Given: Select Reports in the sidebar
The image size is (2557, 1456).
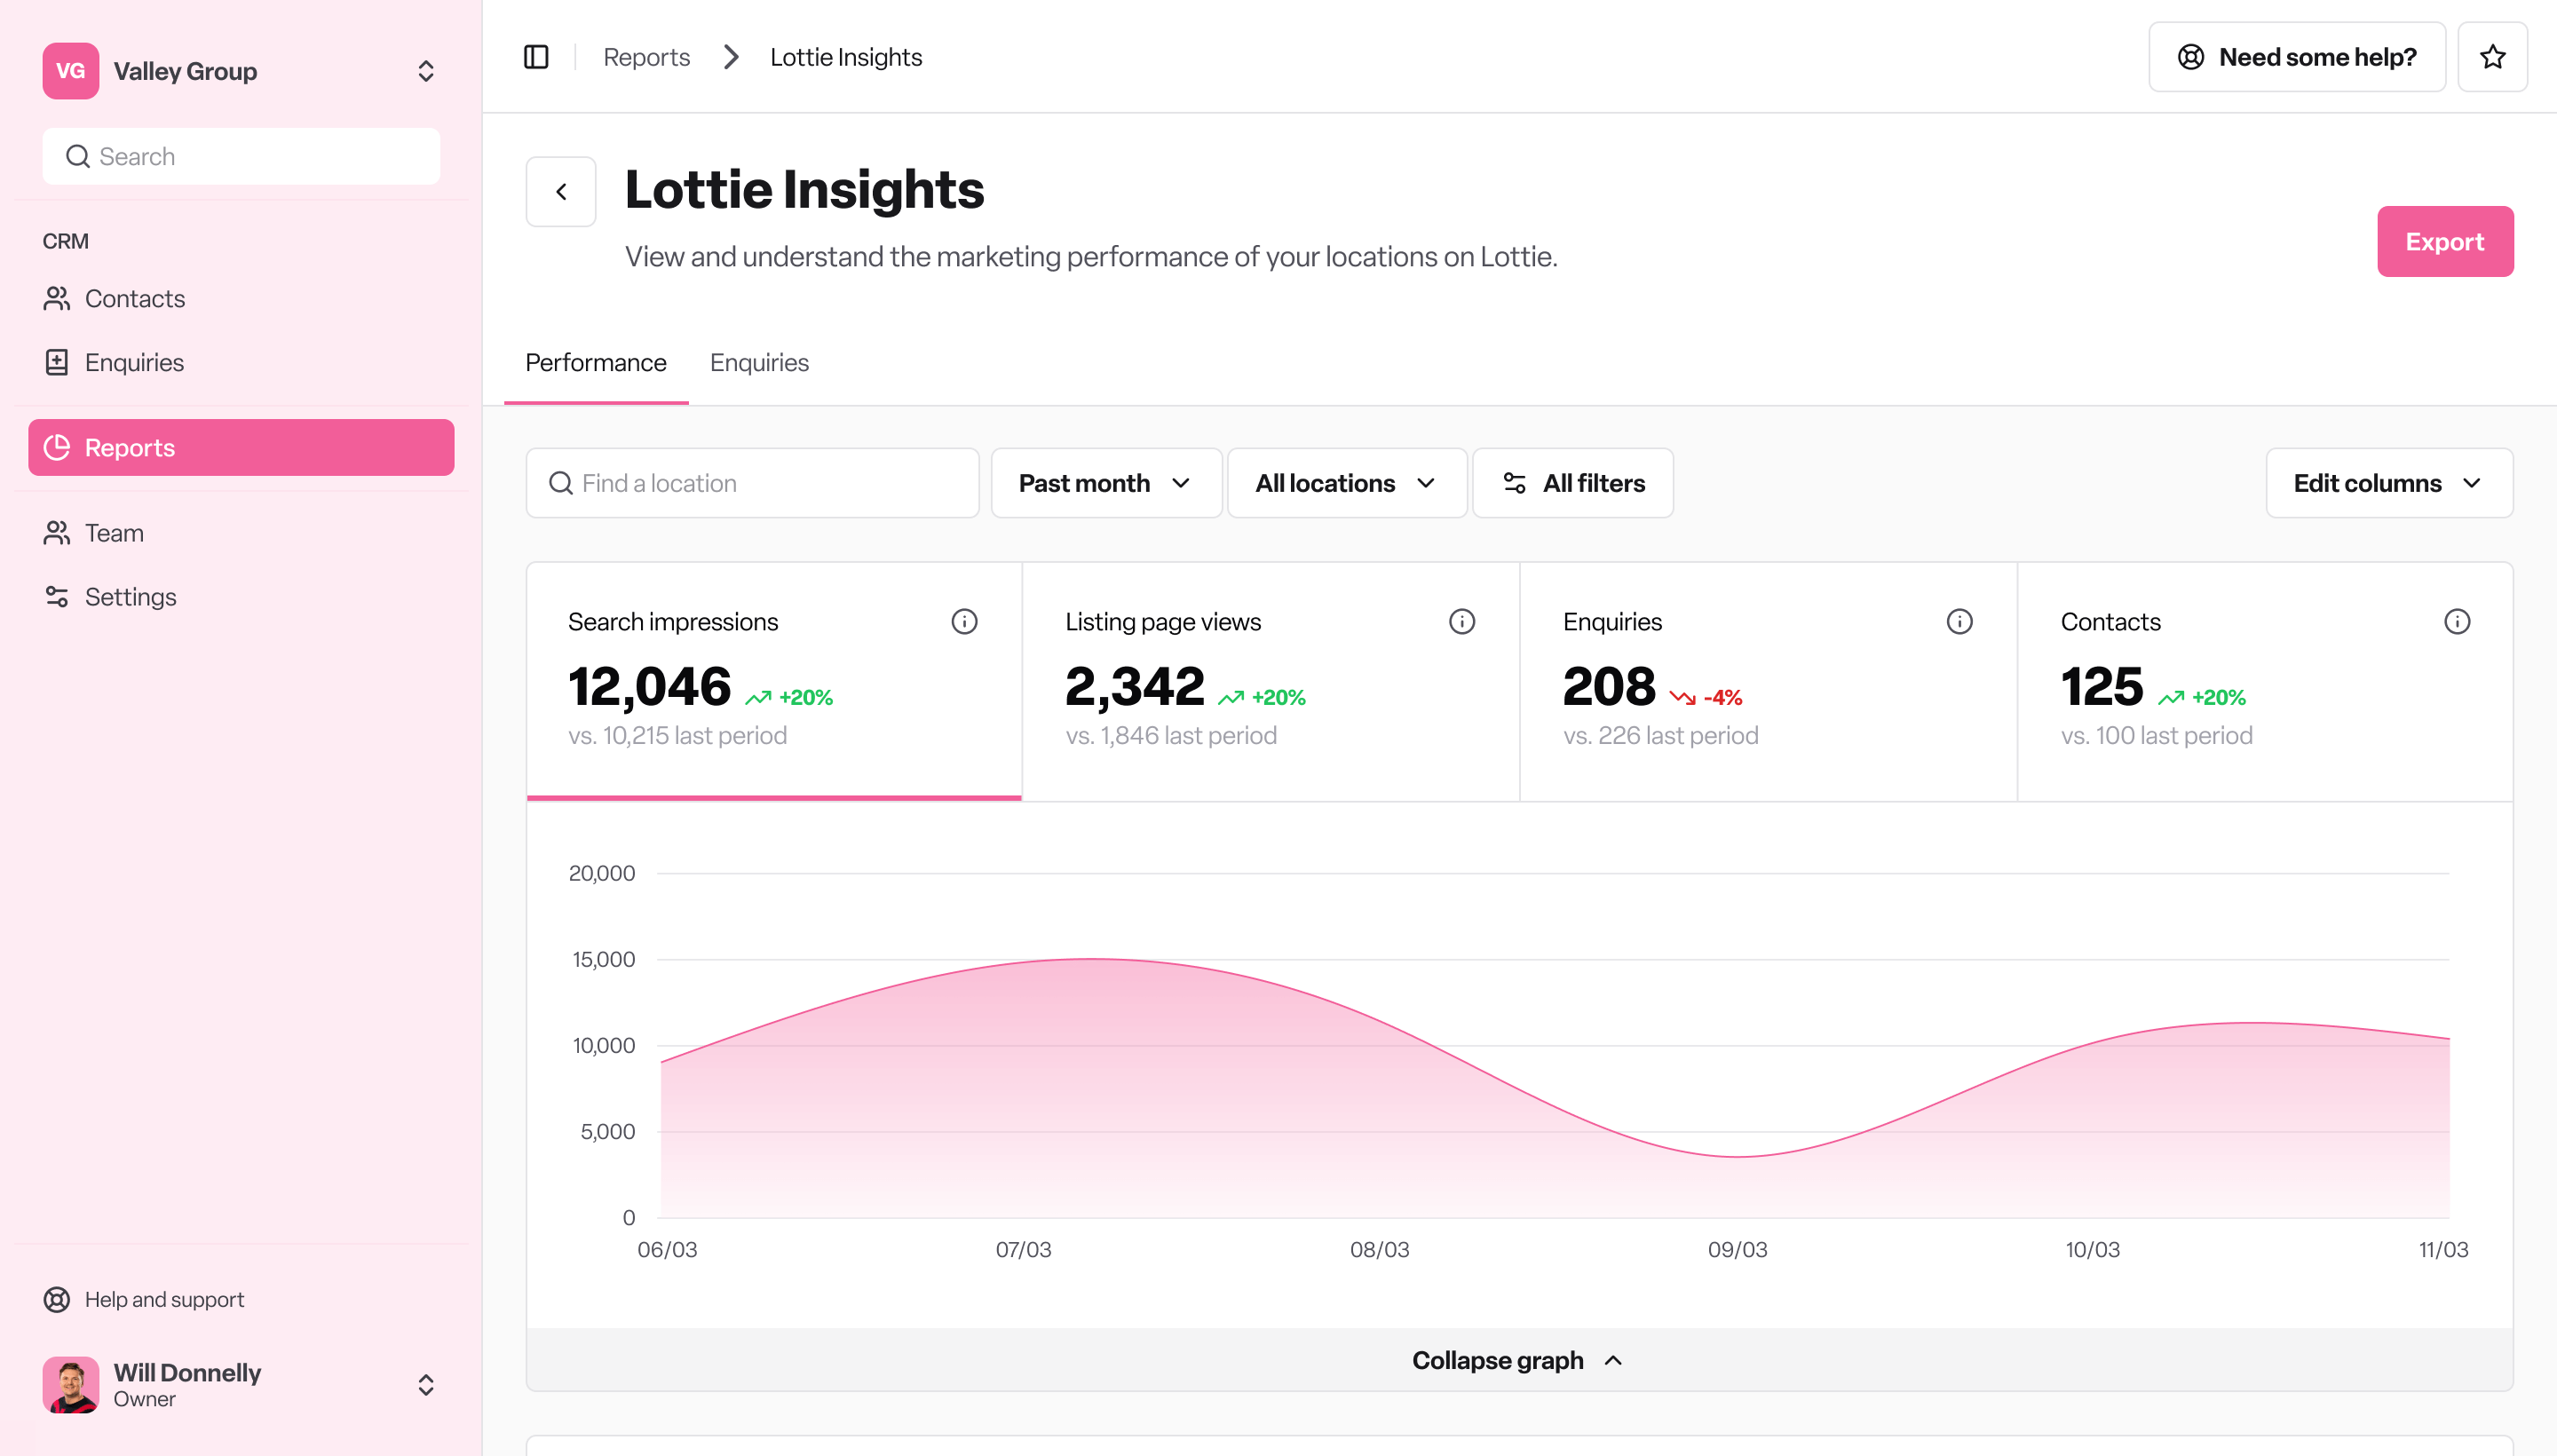Looking at the screenshot, I should (x=241, y=448).
